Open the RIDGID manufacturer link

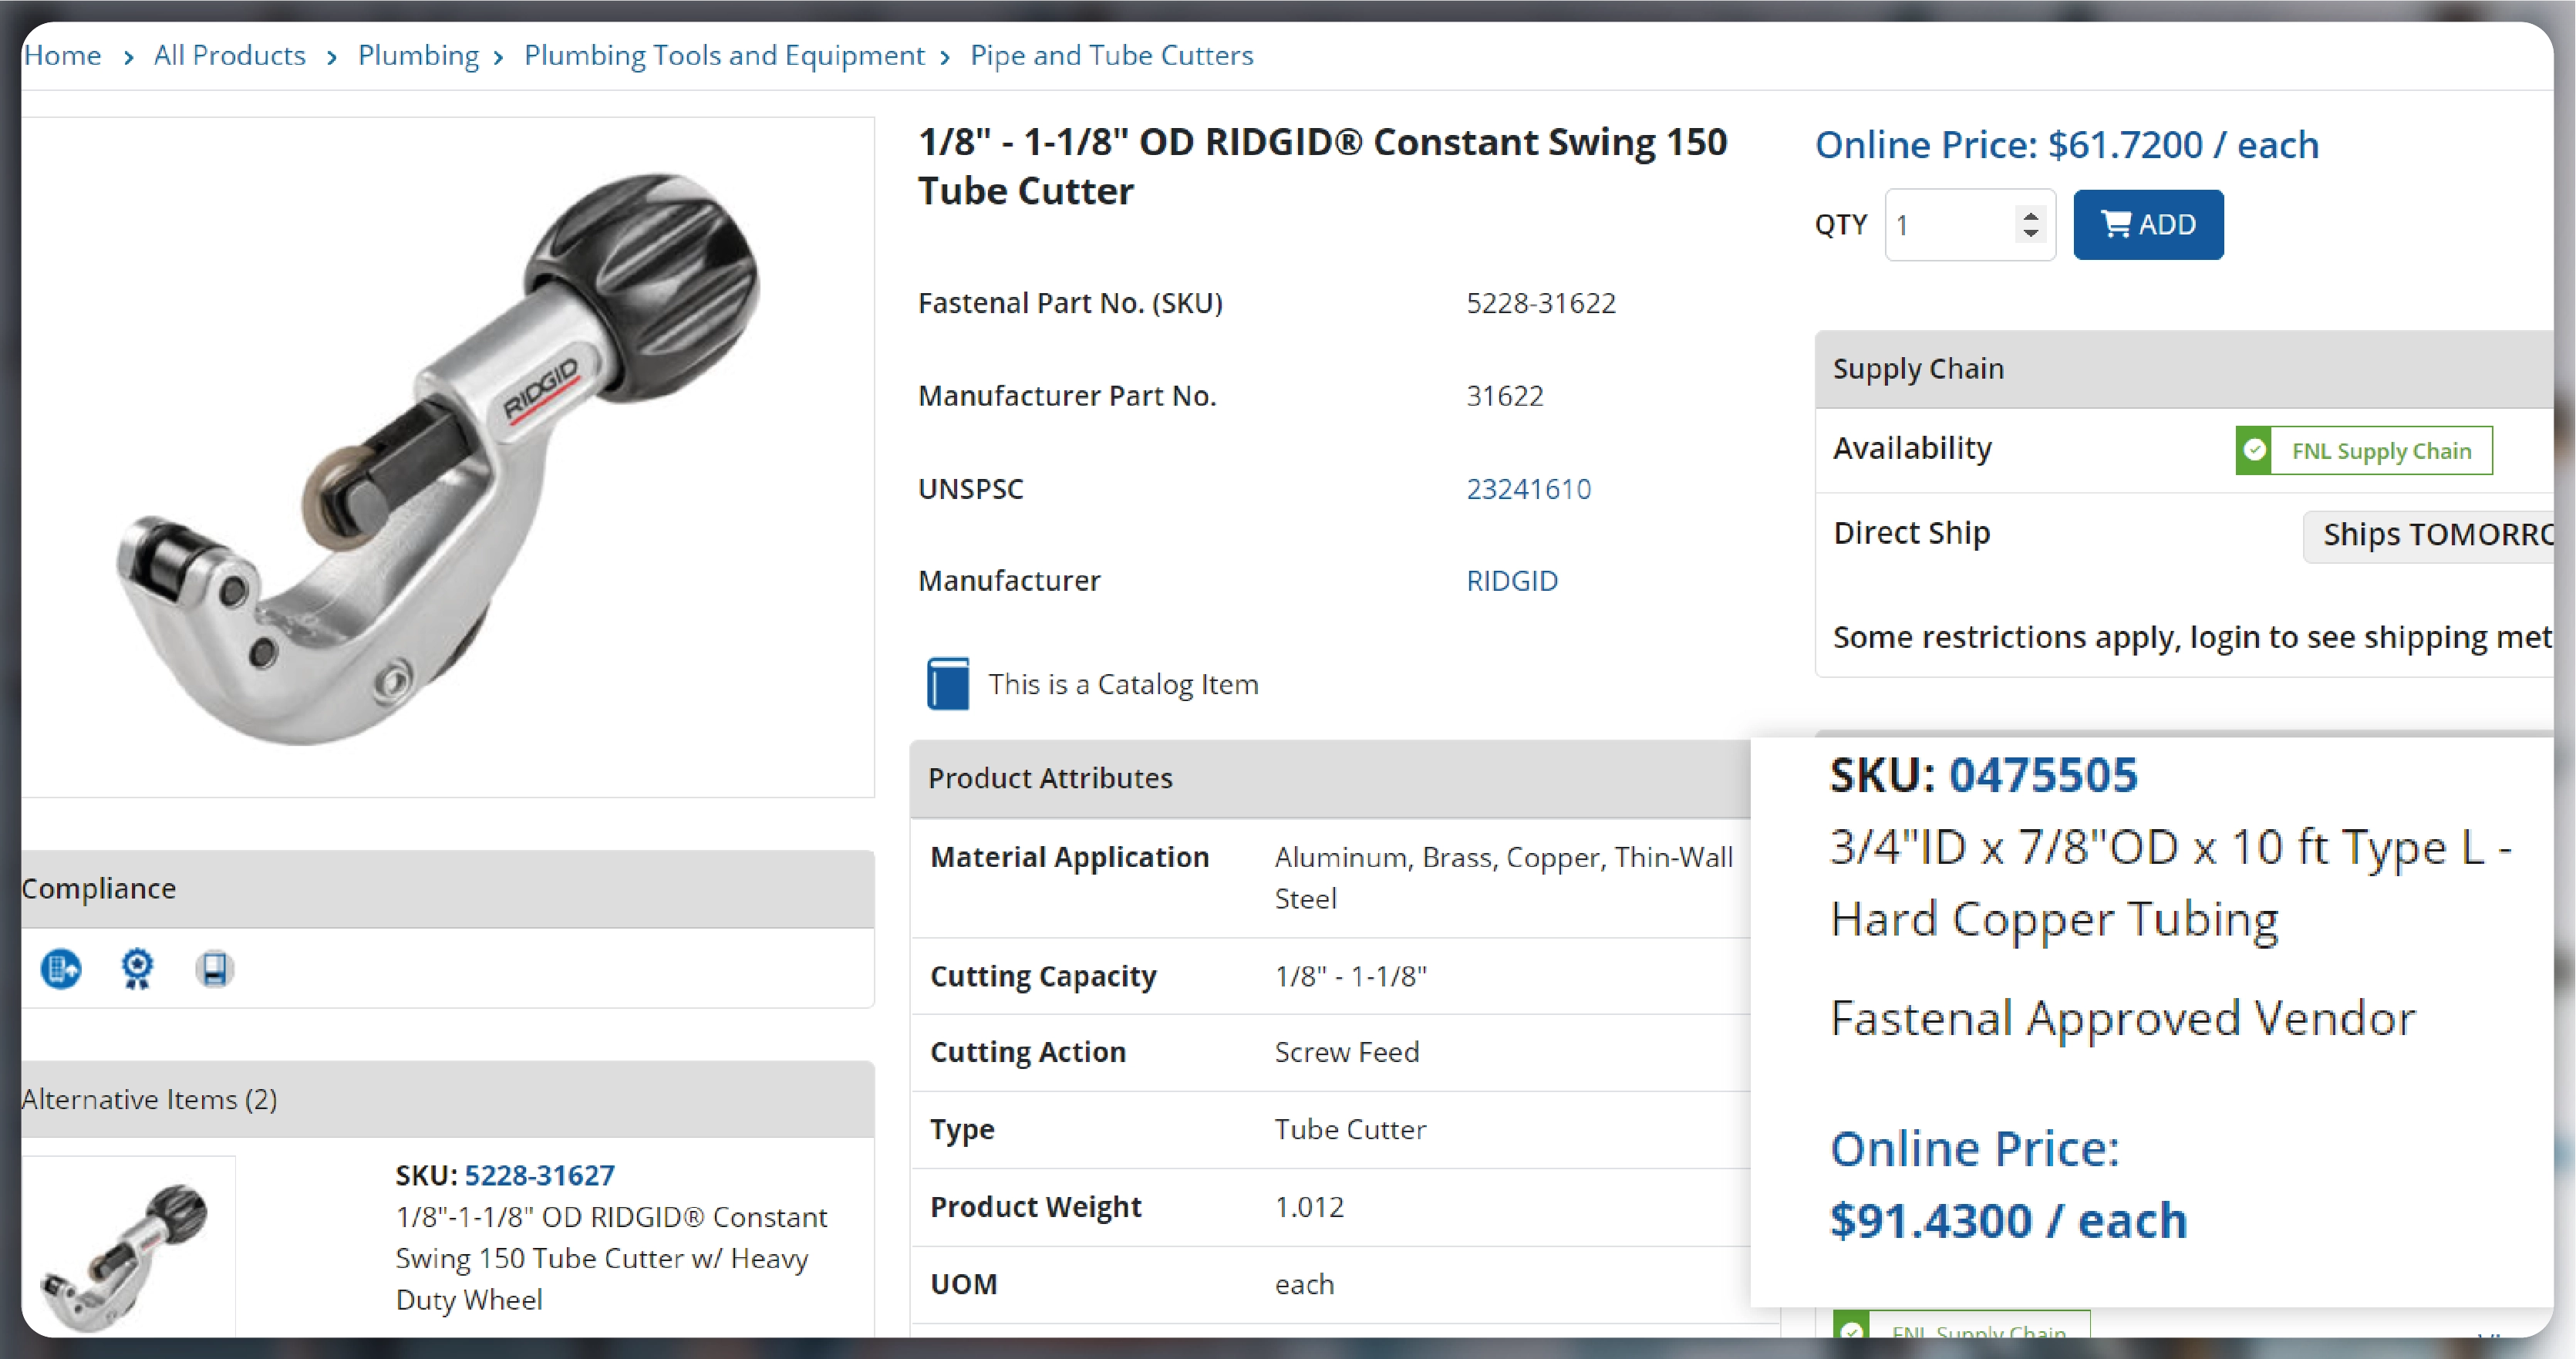pos(1511,581)
